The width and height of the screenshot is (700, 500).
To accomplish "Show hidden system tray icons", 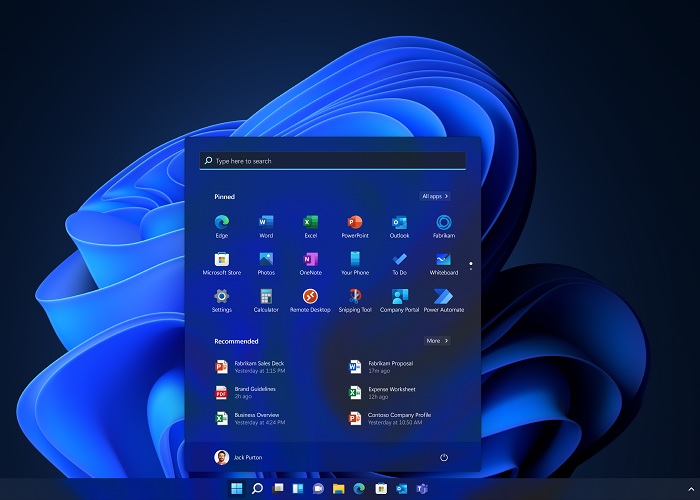I will pos(691,489).
